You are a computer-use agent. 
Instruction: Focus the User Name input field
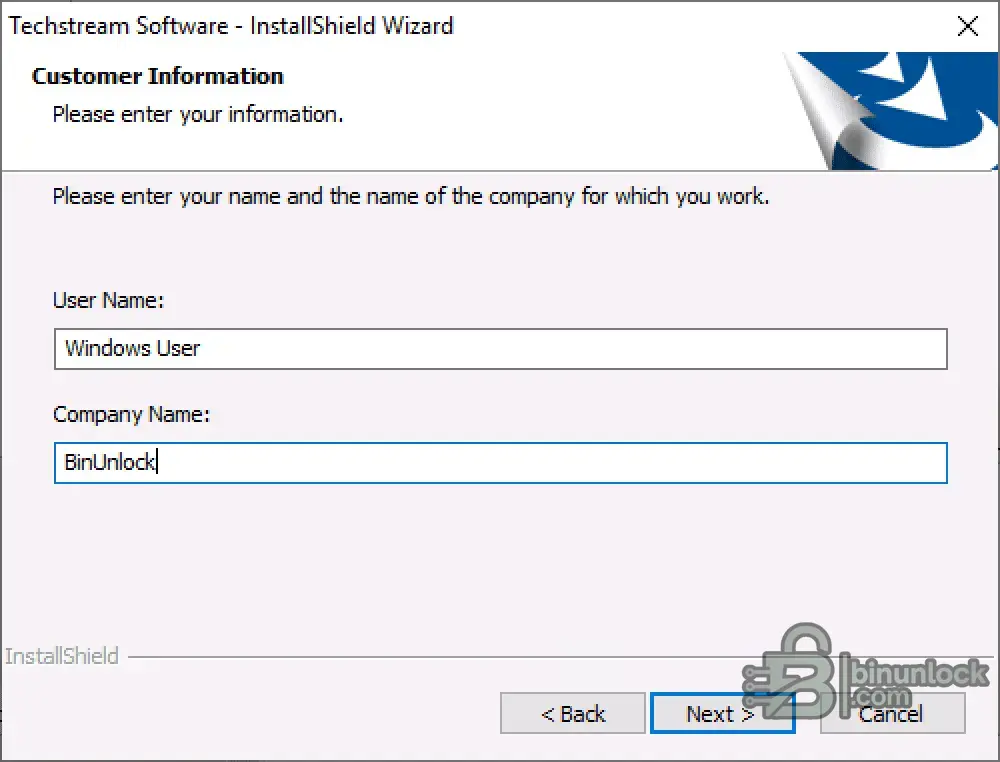pos(501,349)
